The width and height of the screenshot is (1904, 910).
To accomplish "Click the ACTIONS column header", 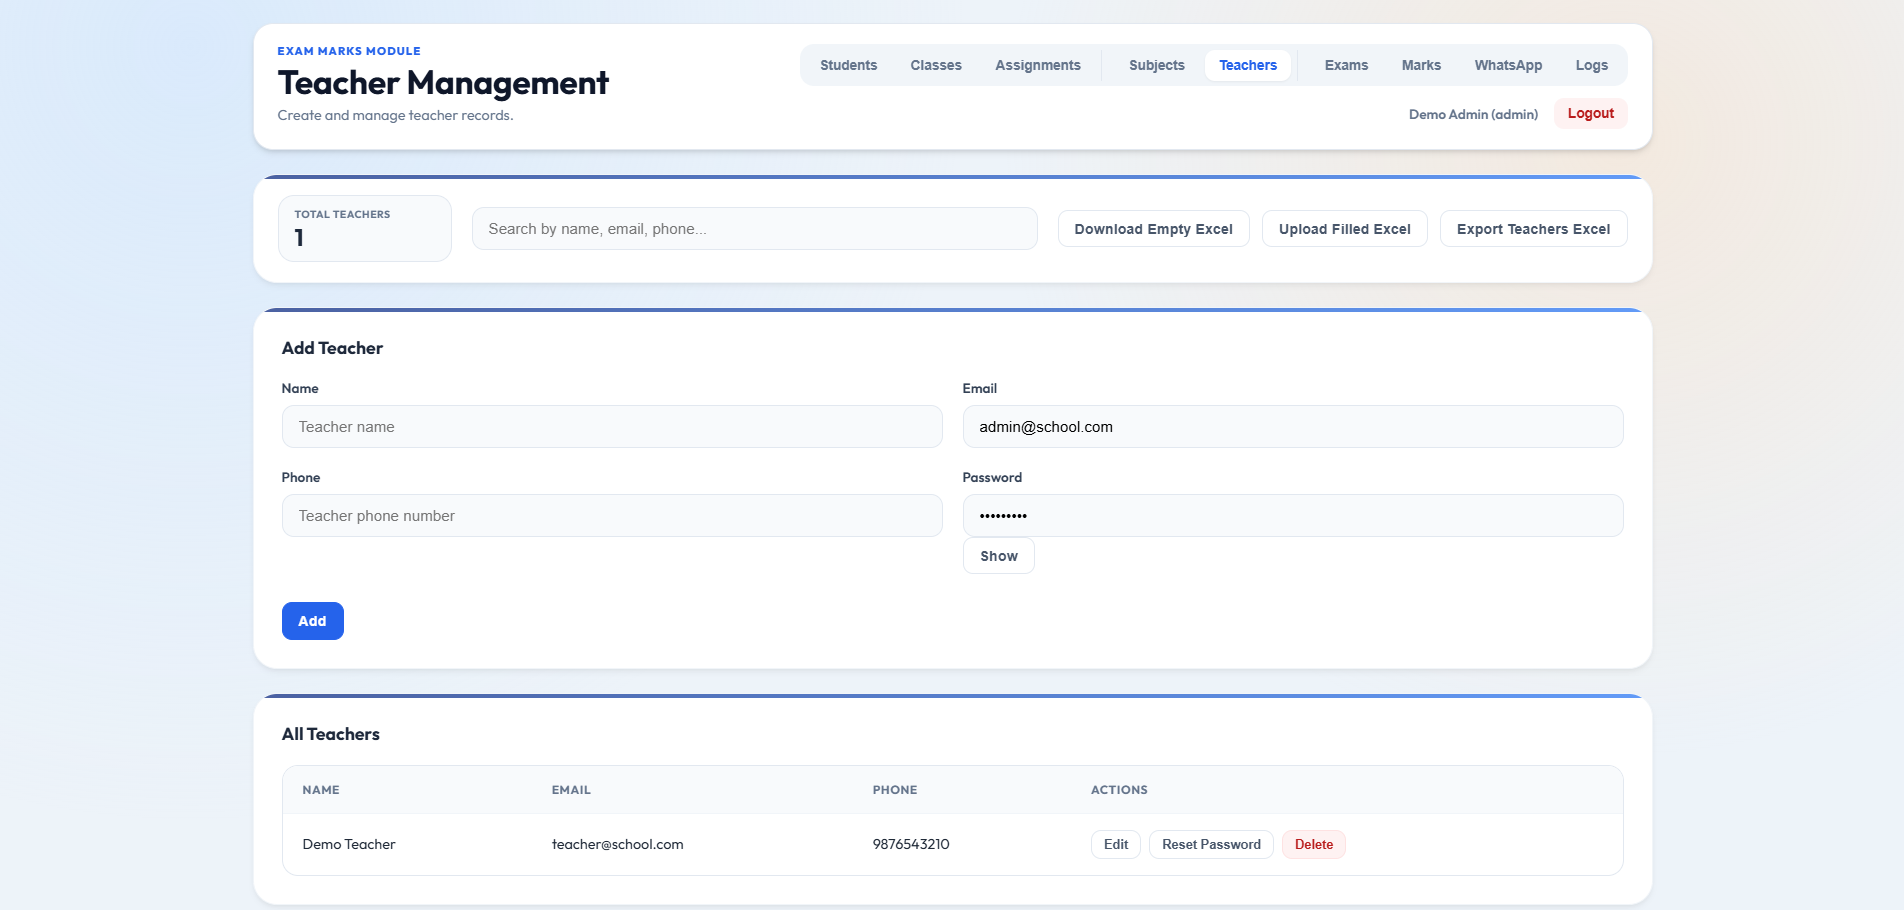I will [1119, 790].
